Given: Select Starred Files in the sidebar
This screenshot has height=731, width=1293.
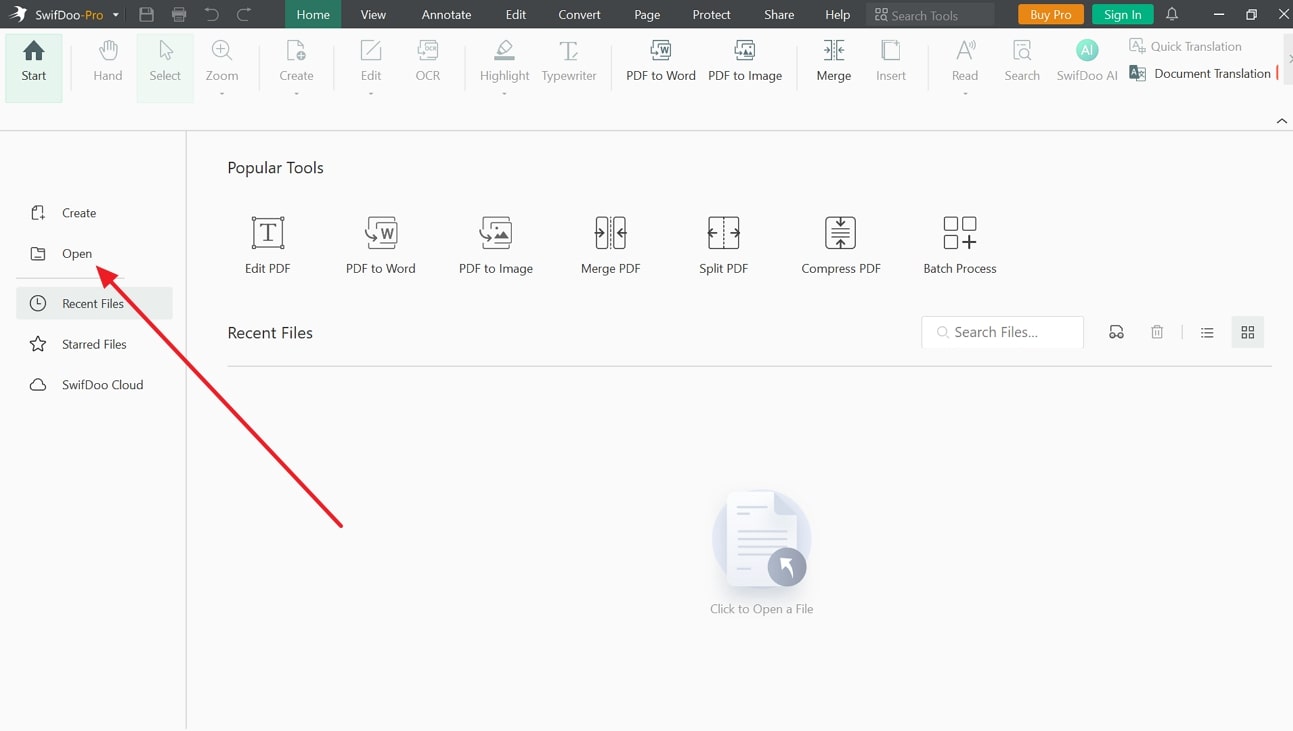Looking at the screenshot, I should click(x=94, y=344).
